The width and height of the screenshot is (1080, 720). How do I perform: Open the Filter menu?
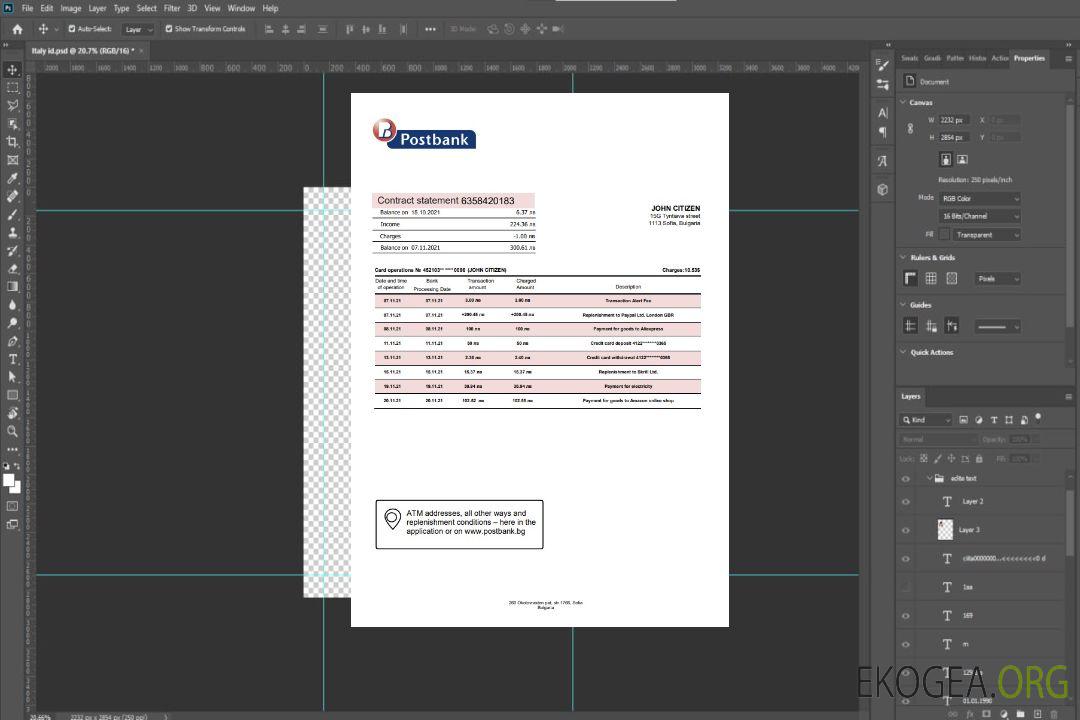pyautogui.click(x=172, y=8)
